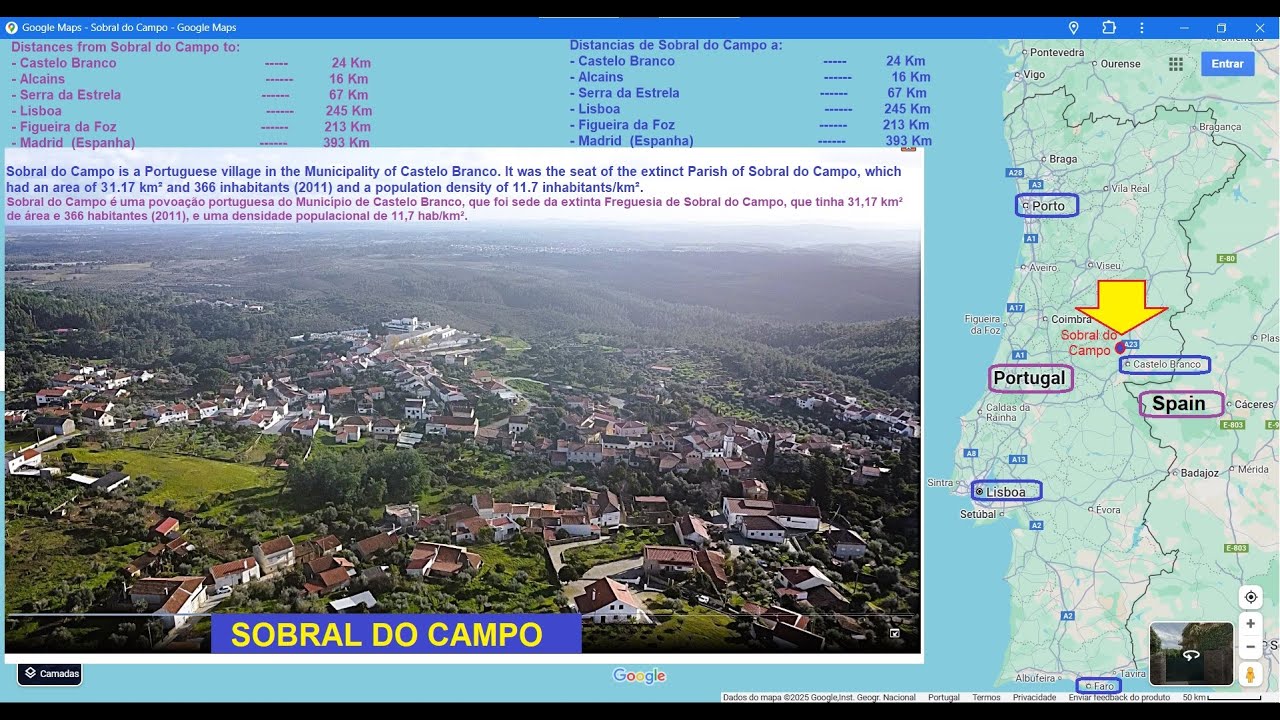Click the Portugal link in map footer
Image resolution: width=1280 pixels, height=720 pixels.
(x=943, y=697)
